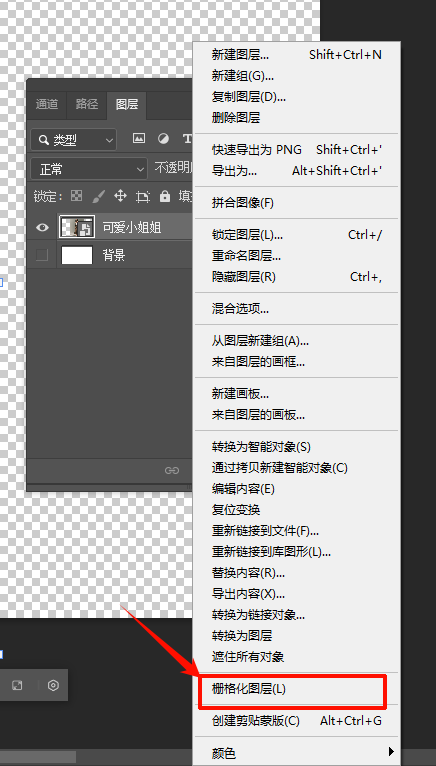Click 拼合图像(F) menu item

(297, 203)
